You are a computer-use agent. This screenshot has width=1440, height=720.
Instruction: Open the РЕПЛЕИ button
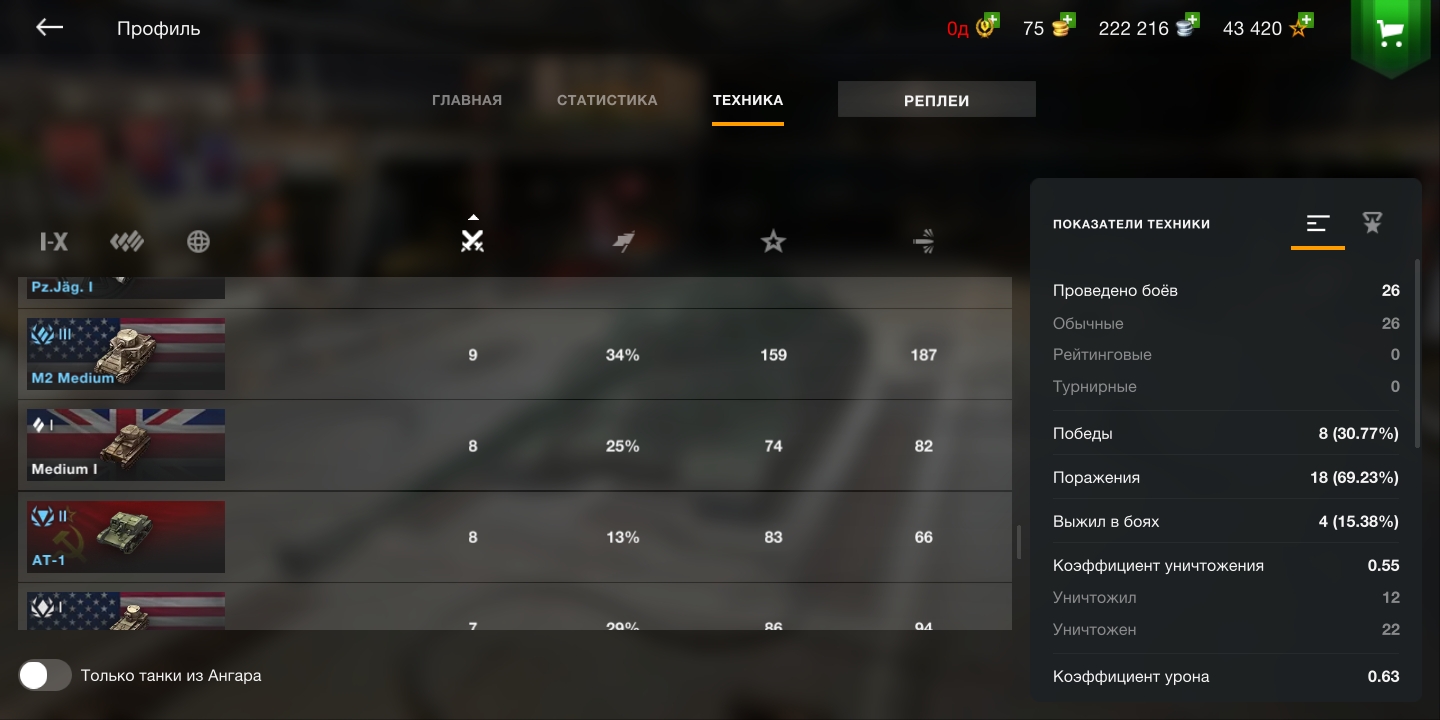click(937, 100)
